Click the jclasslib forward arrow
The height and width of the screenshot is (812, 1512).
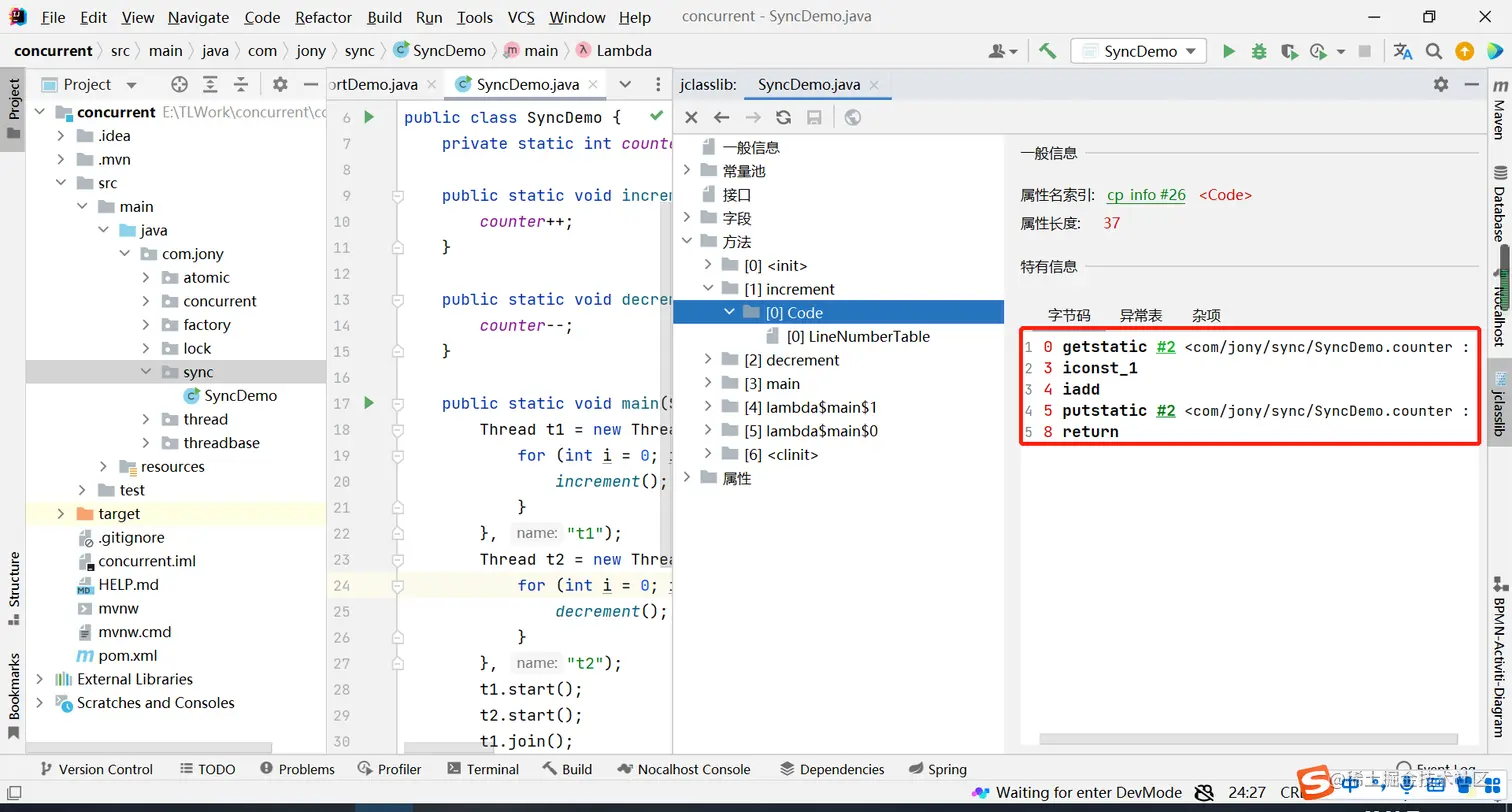tap(752, 117)
